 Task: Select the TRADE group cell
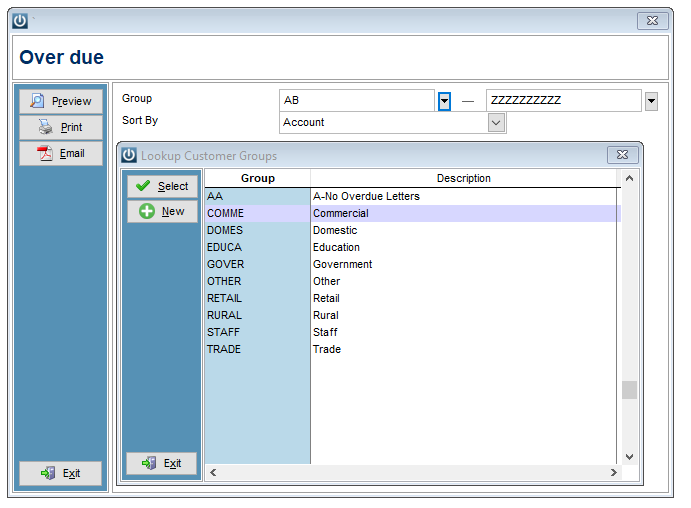[x=258, y=349]
